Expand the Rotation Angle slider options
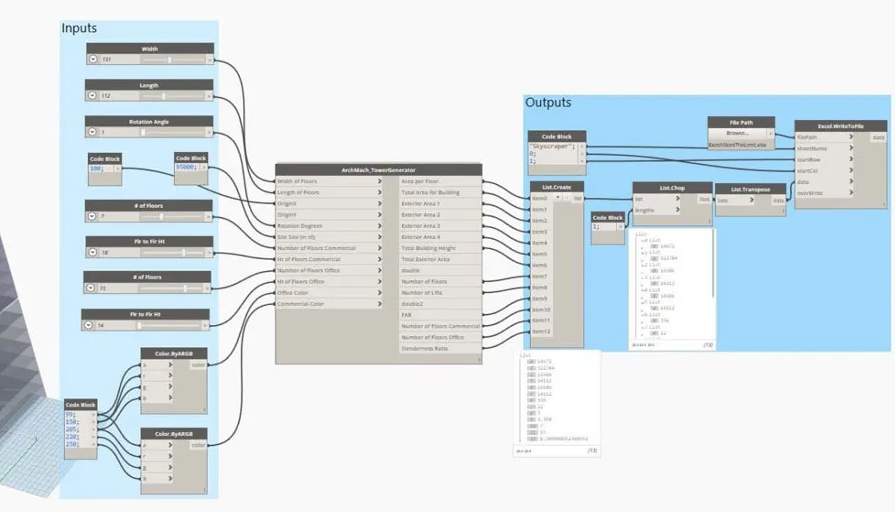895x512 pixels. [92, 132]
